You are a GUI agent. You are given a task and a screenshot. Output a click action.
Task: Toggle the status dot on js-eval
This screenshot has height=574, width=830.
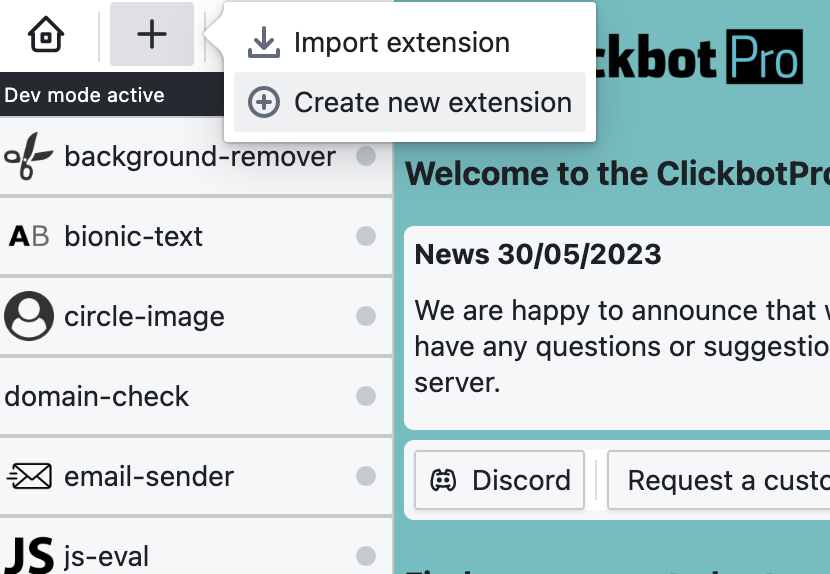366,556
